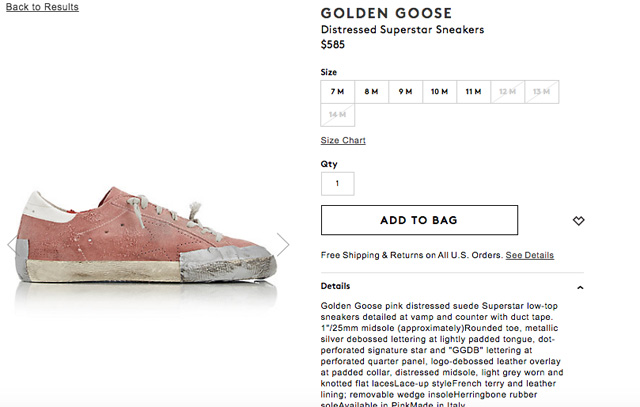
Task: Click the Details section heading
Action: coord(336,286)
